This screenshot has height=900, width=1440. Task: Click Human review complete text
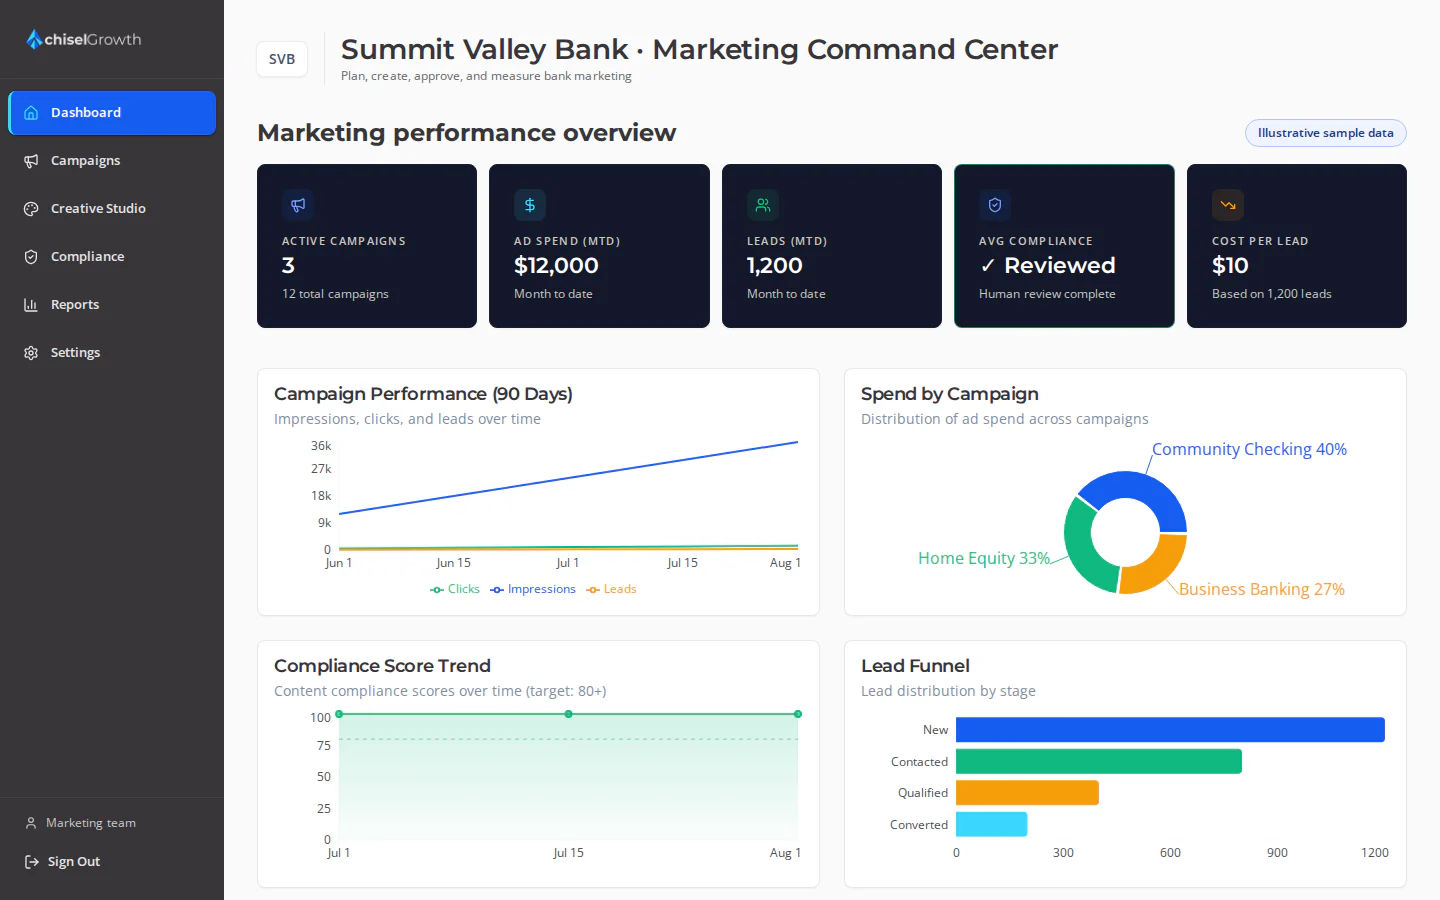[x=1047, y=294]
